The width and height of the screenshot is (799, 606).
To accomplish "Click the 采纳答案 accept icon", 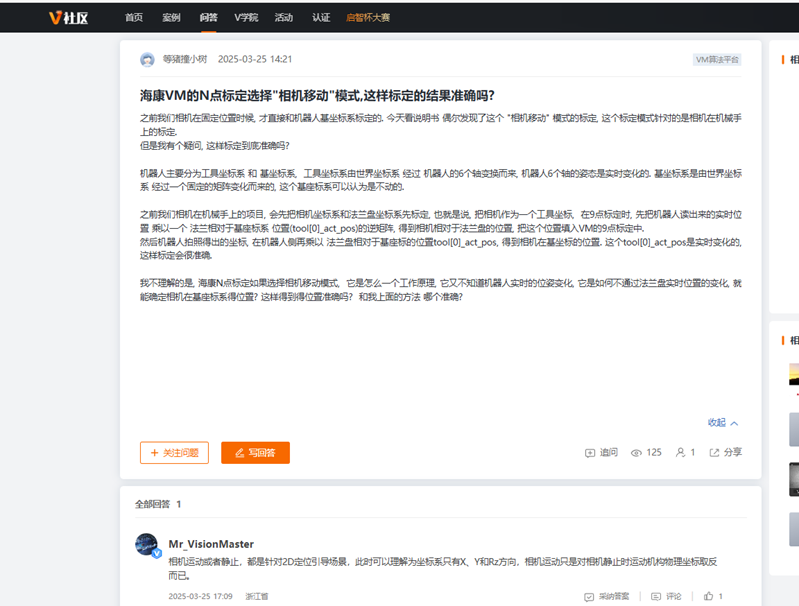I will (x=589, y=596).
